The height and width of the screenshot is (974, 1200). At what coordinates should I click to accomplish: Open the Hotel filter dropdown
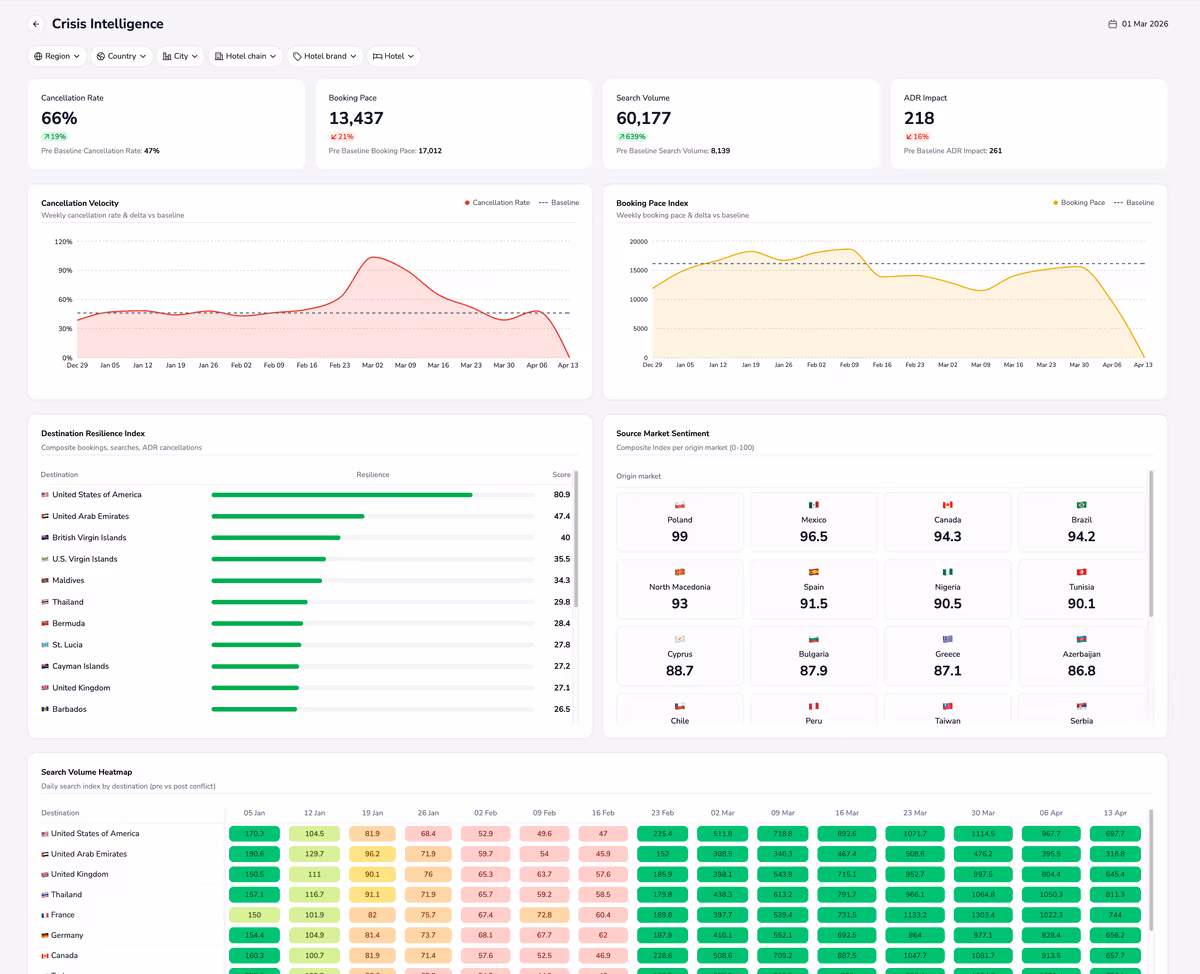pyautogui.click(x=394, y=56)
